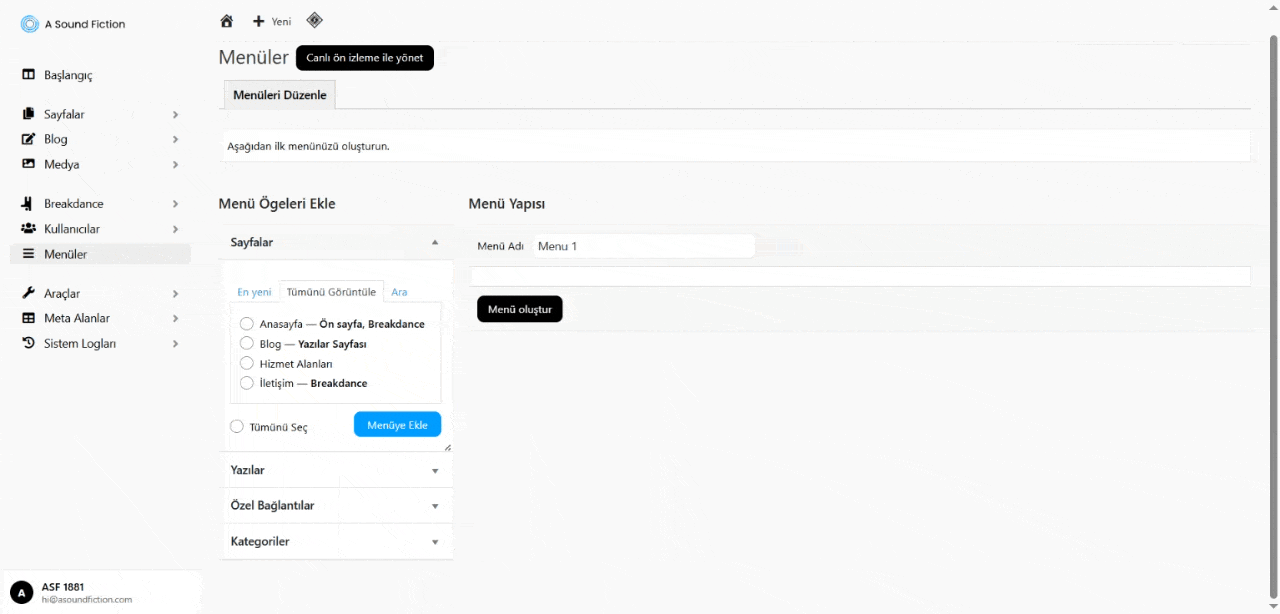Expand the Sayfalar sidebar submenu chevron

click(x=175, y=115)
